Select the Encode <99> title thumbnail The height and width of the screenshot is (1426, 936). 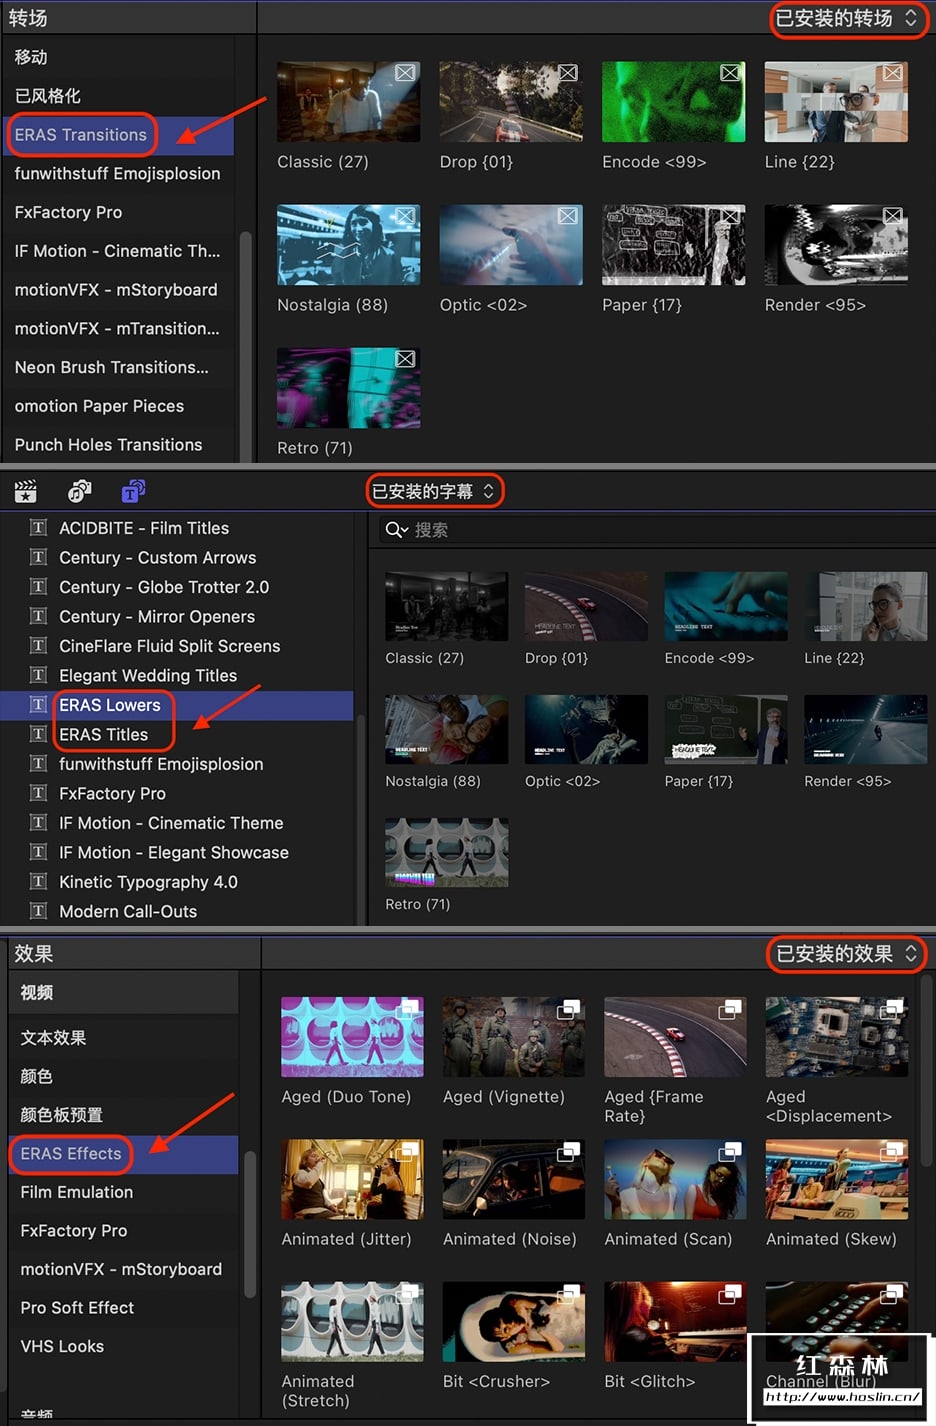(x=726, y=606)
